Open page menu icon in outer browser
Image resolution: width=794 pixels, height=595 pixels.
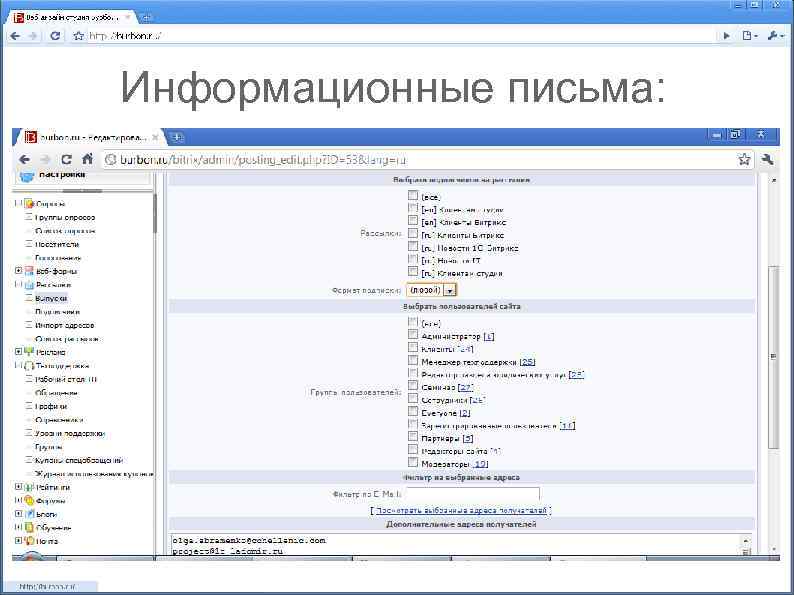pyautogui.click(x=749, y=36)
